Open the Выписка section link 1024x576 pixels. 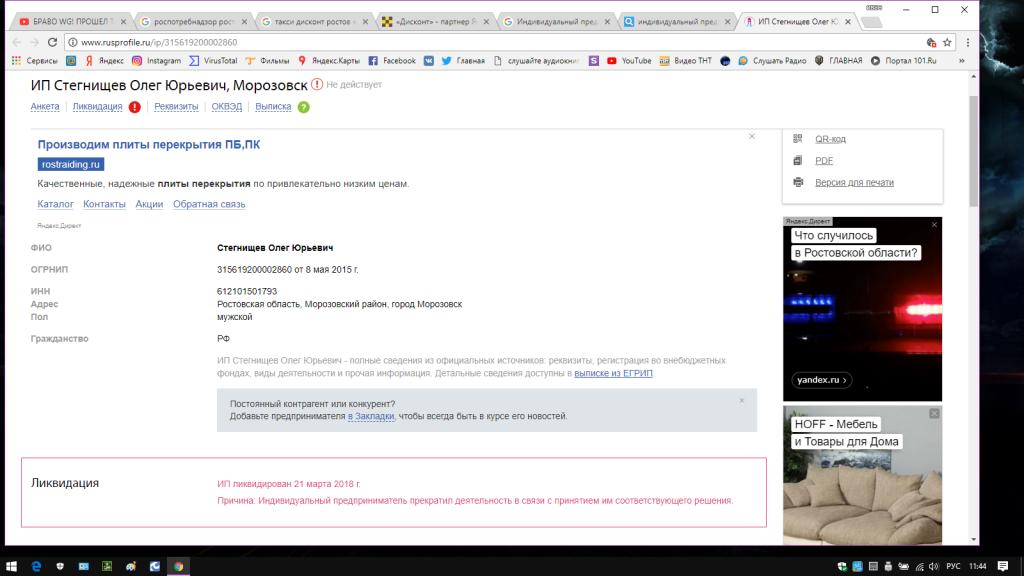273,106
